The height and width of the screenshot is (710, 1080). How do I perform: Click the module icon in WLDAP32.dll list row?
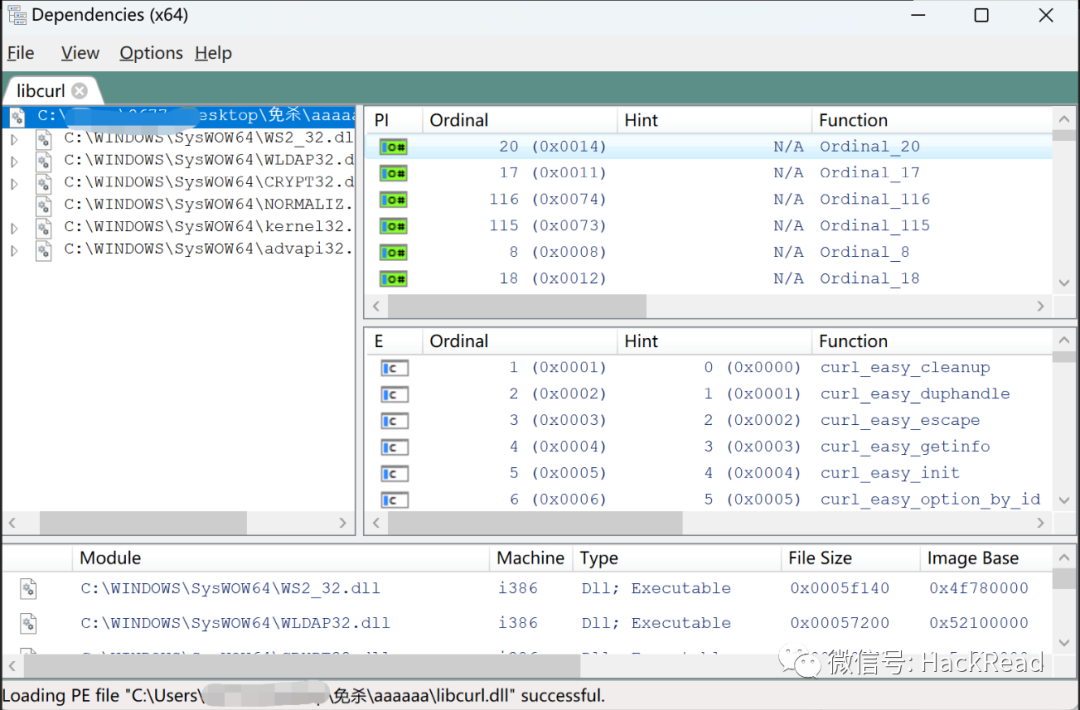pos(29,623)
